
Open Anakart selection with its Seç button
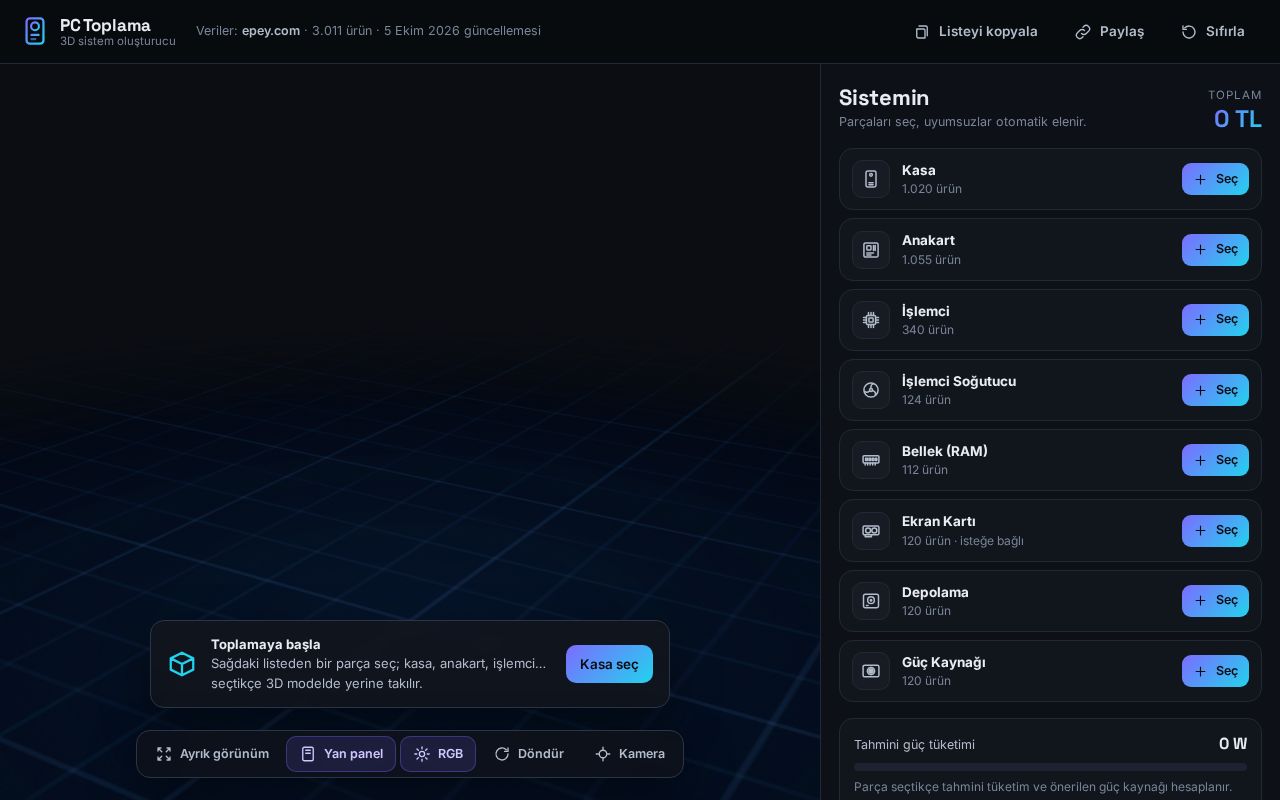[1215, 250]
